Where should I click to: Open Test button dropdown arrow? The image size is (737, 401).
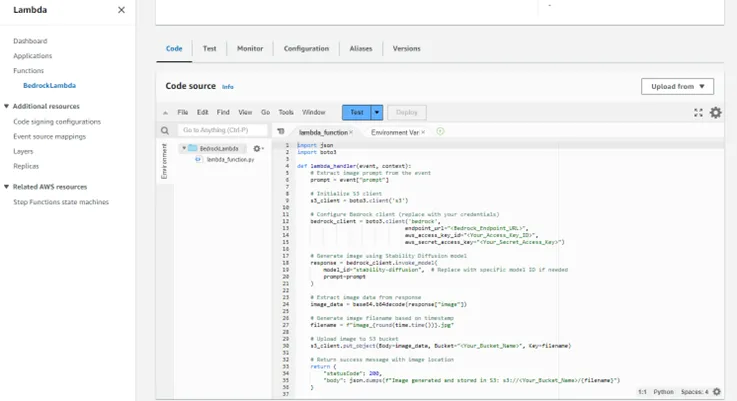click(x=377, y=112)
